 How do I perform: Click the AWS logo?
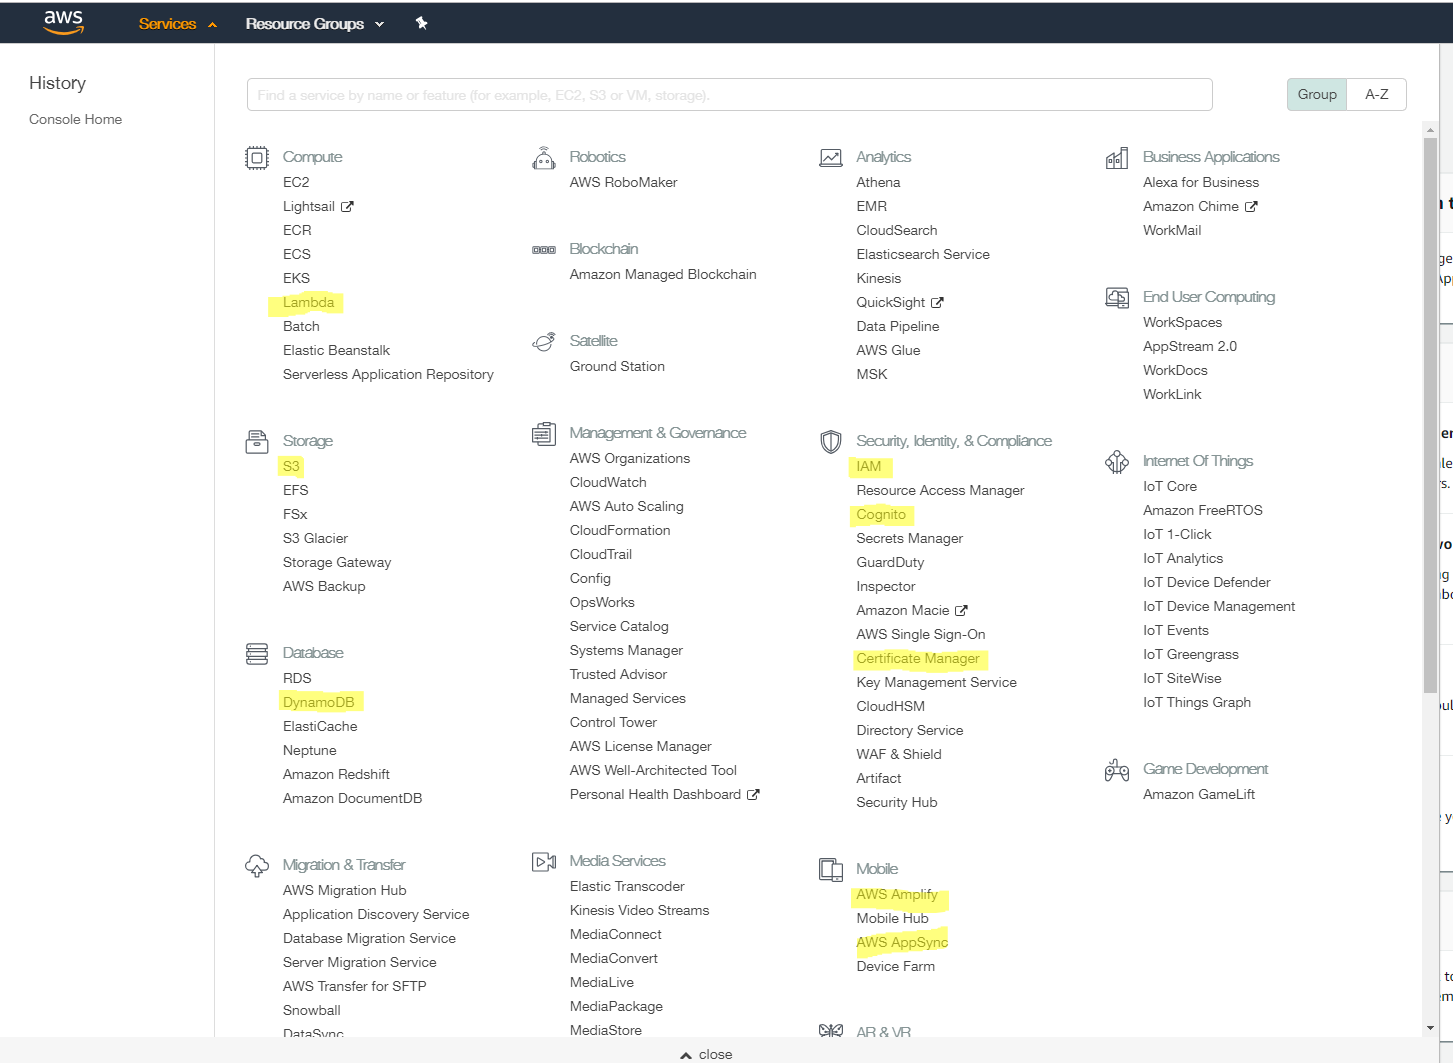tap(63, 22)
